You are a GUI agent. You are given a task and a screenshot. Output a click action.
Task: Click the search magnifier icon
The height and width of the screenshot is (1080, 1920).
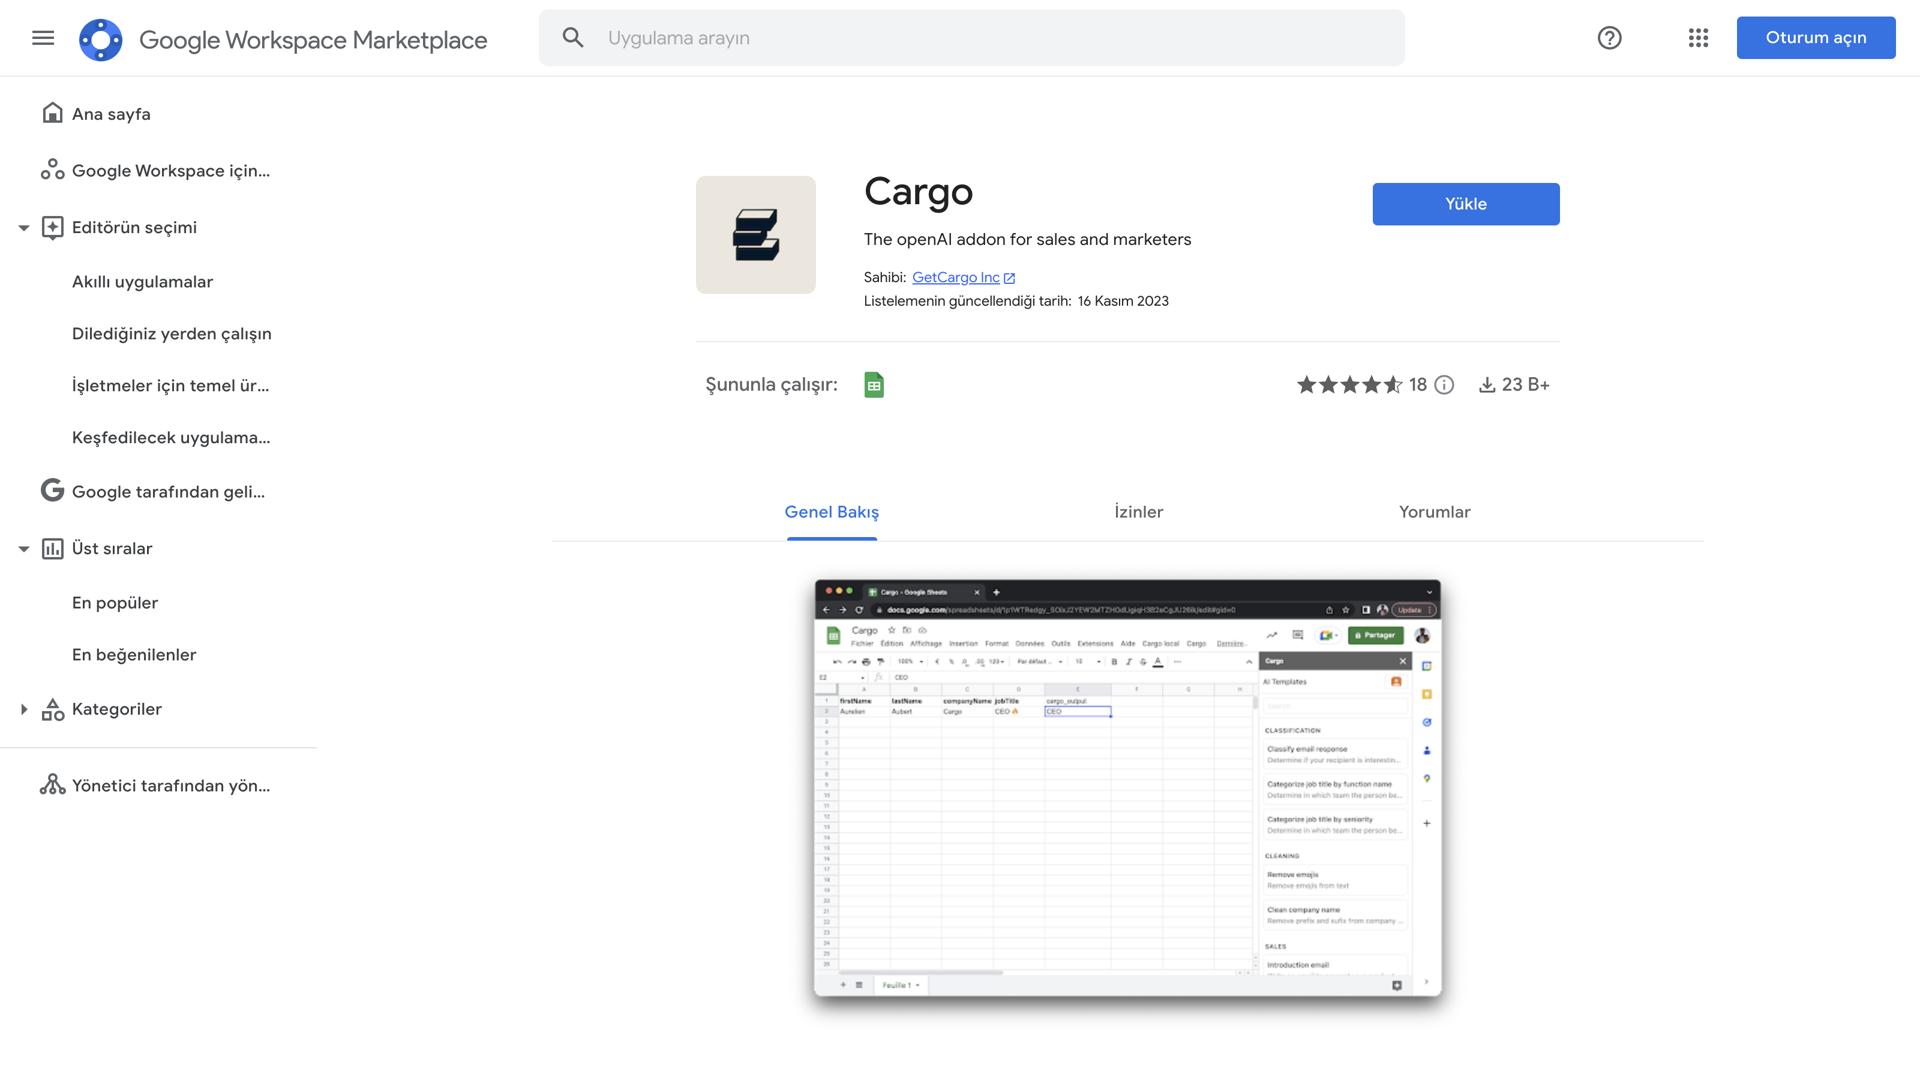573,37
